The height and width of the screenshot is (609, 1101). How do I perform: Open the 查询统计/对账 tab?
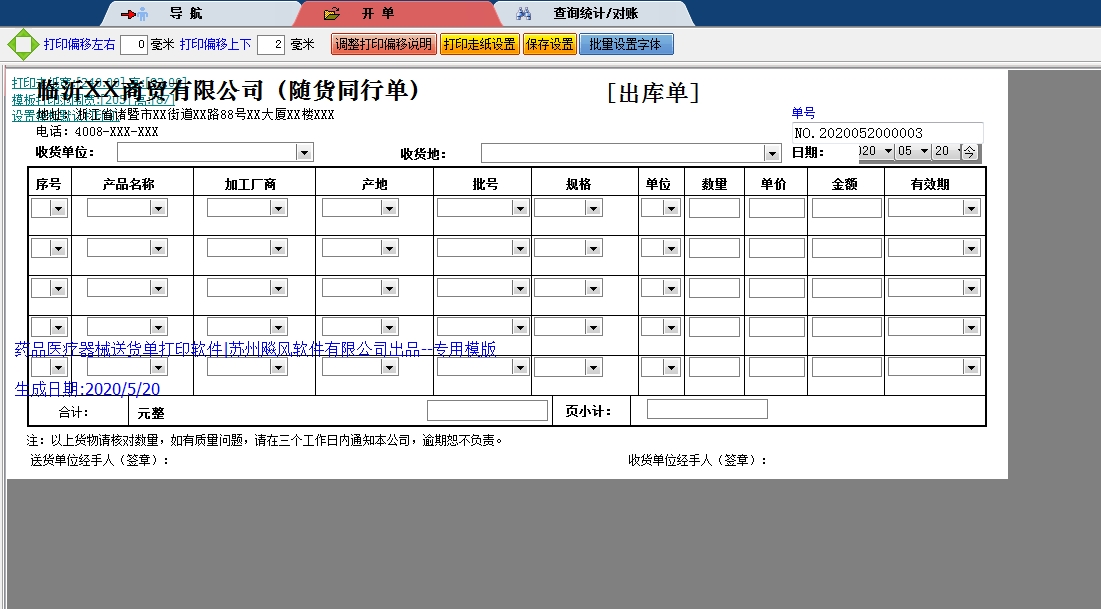point(595,14)
